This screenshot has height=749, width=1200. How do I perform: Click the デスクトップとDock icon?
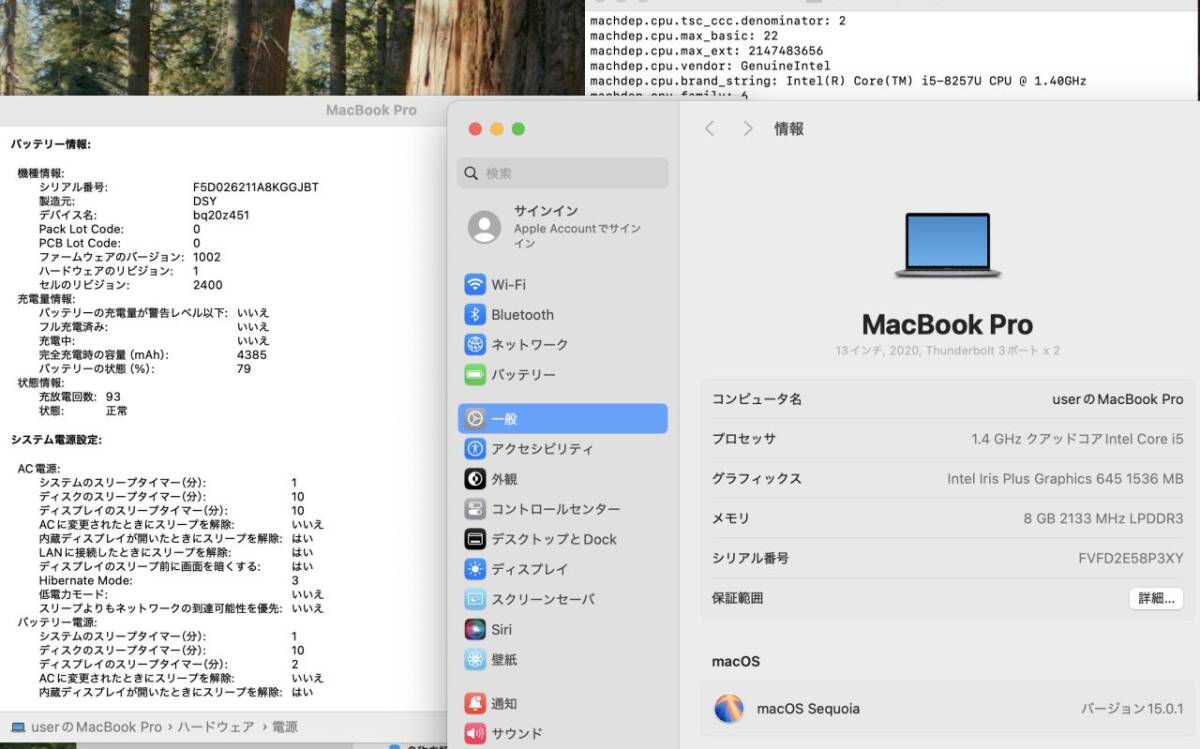(x=475, y=539)
